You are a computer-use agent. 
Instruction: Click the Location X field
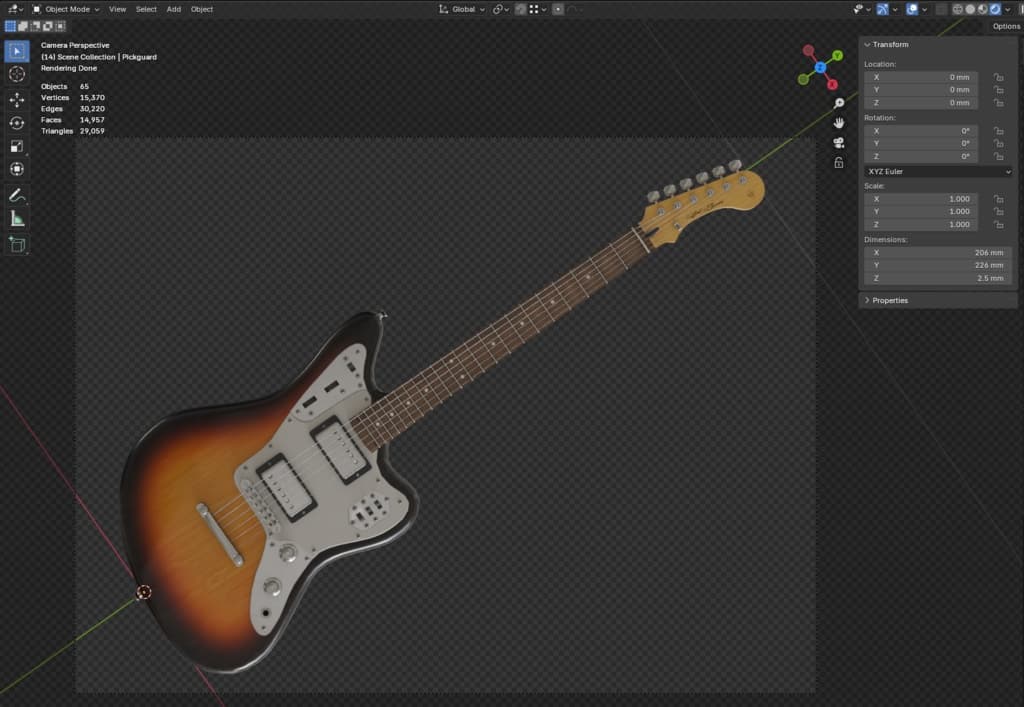tap(921, 77)
